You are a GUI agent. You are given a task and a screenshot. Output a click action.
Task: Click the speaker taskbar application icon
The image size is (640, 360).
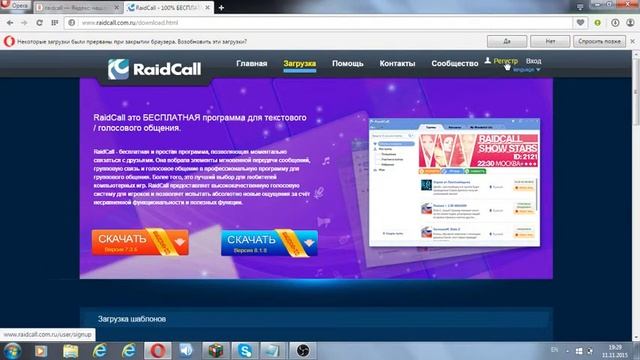pos(186,351)
